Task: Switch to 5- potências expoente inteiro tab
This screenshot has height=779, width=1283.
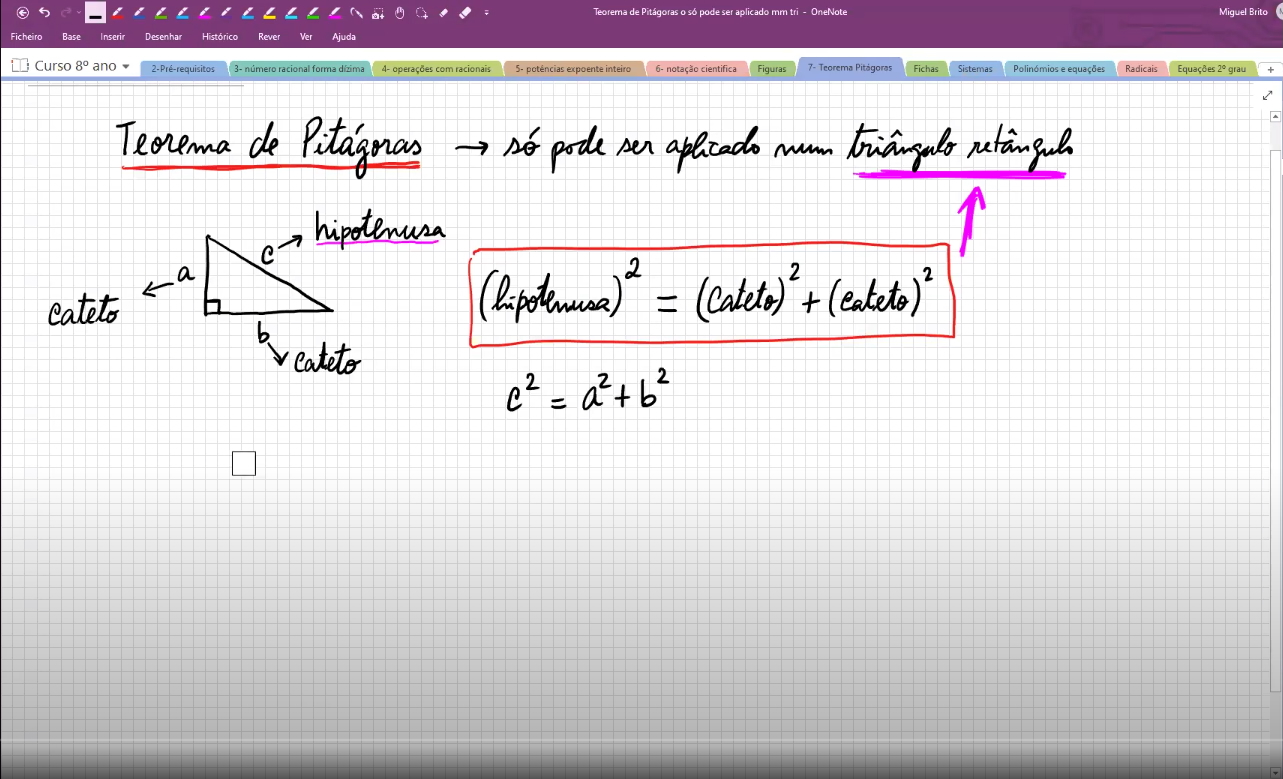Action: tap(573, 69)
